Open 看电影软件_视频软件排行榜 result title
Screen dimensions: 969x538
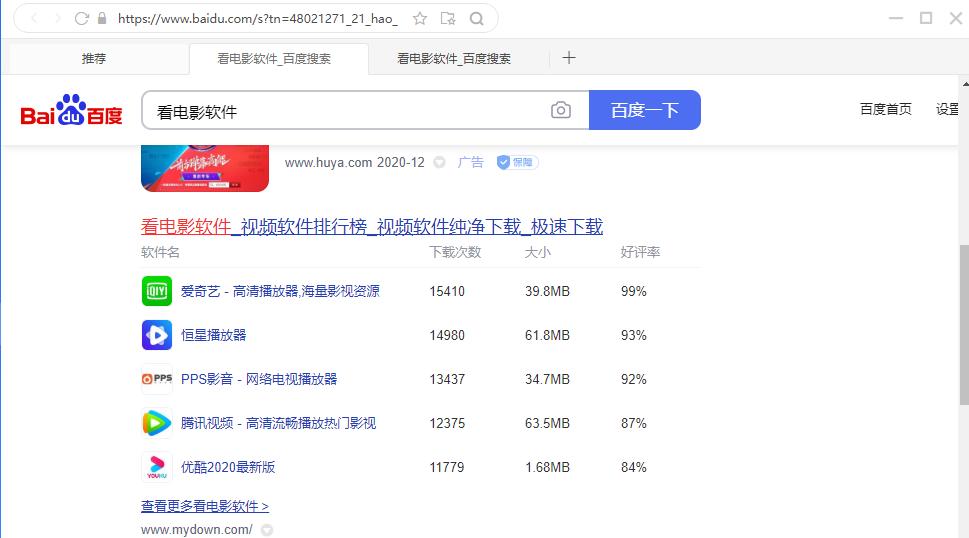click(x=371, y=227)
